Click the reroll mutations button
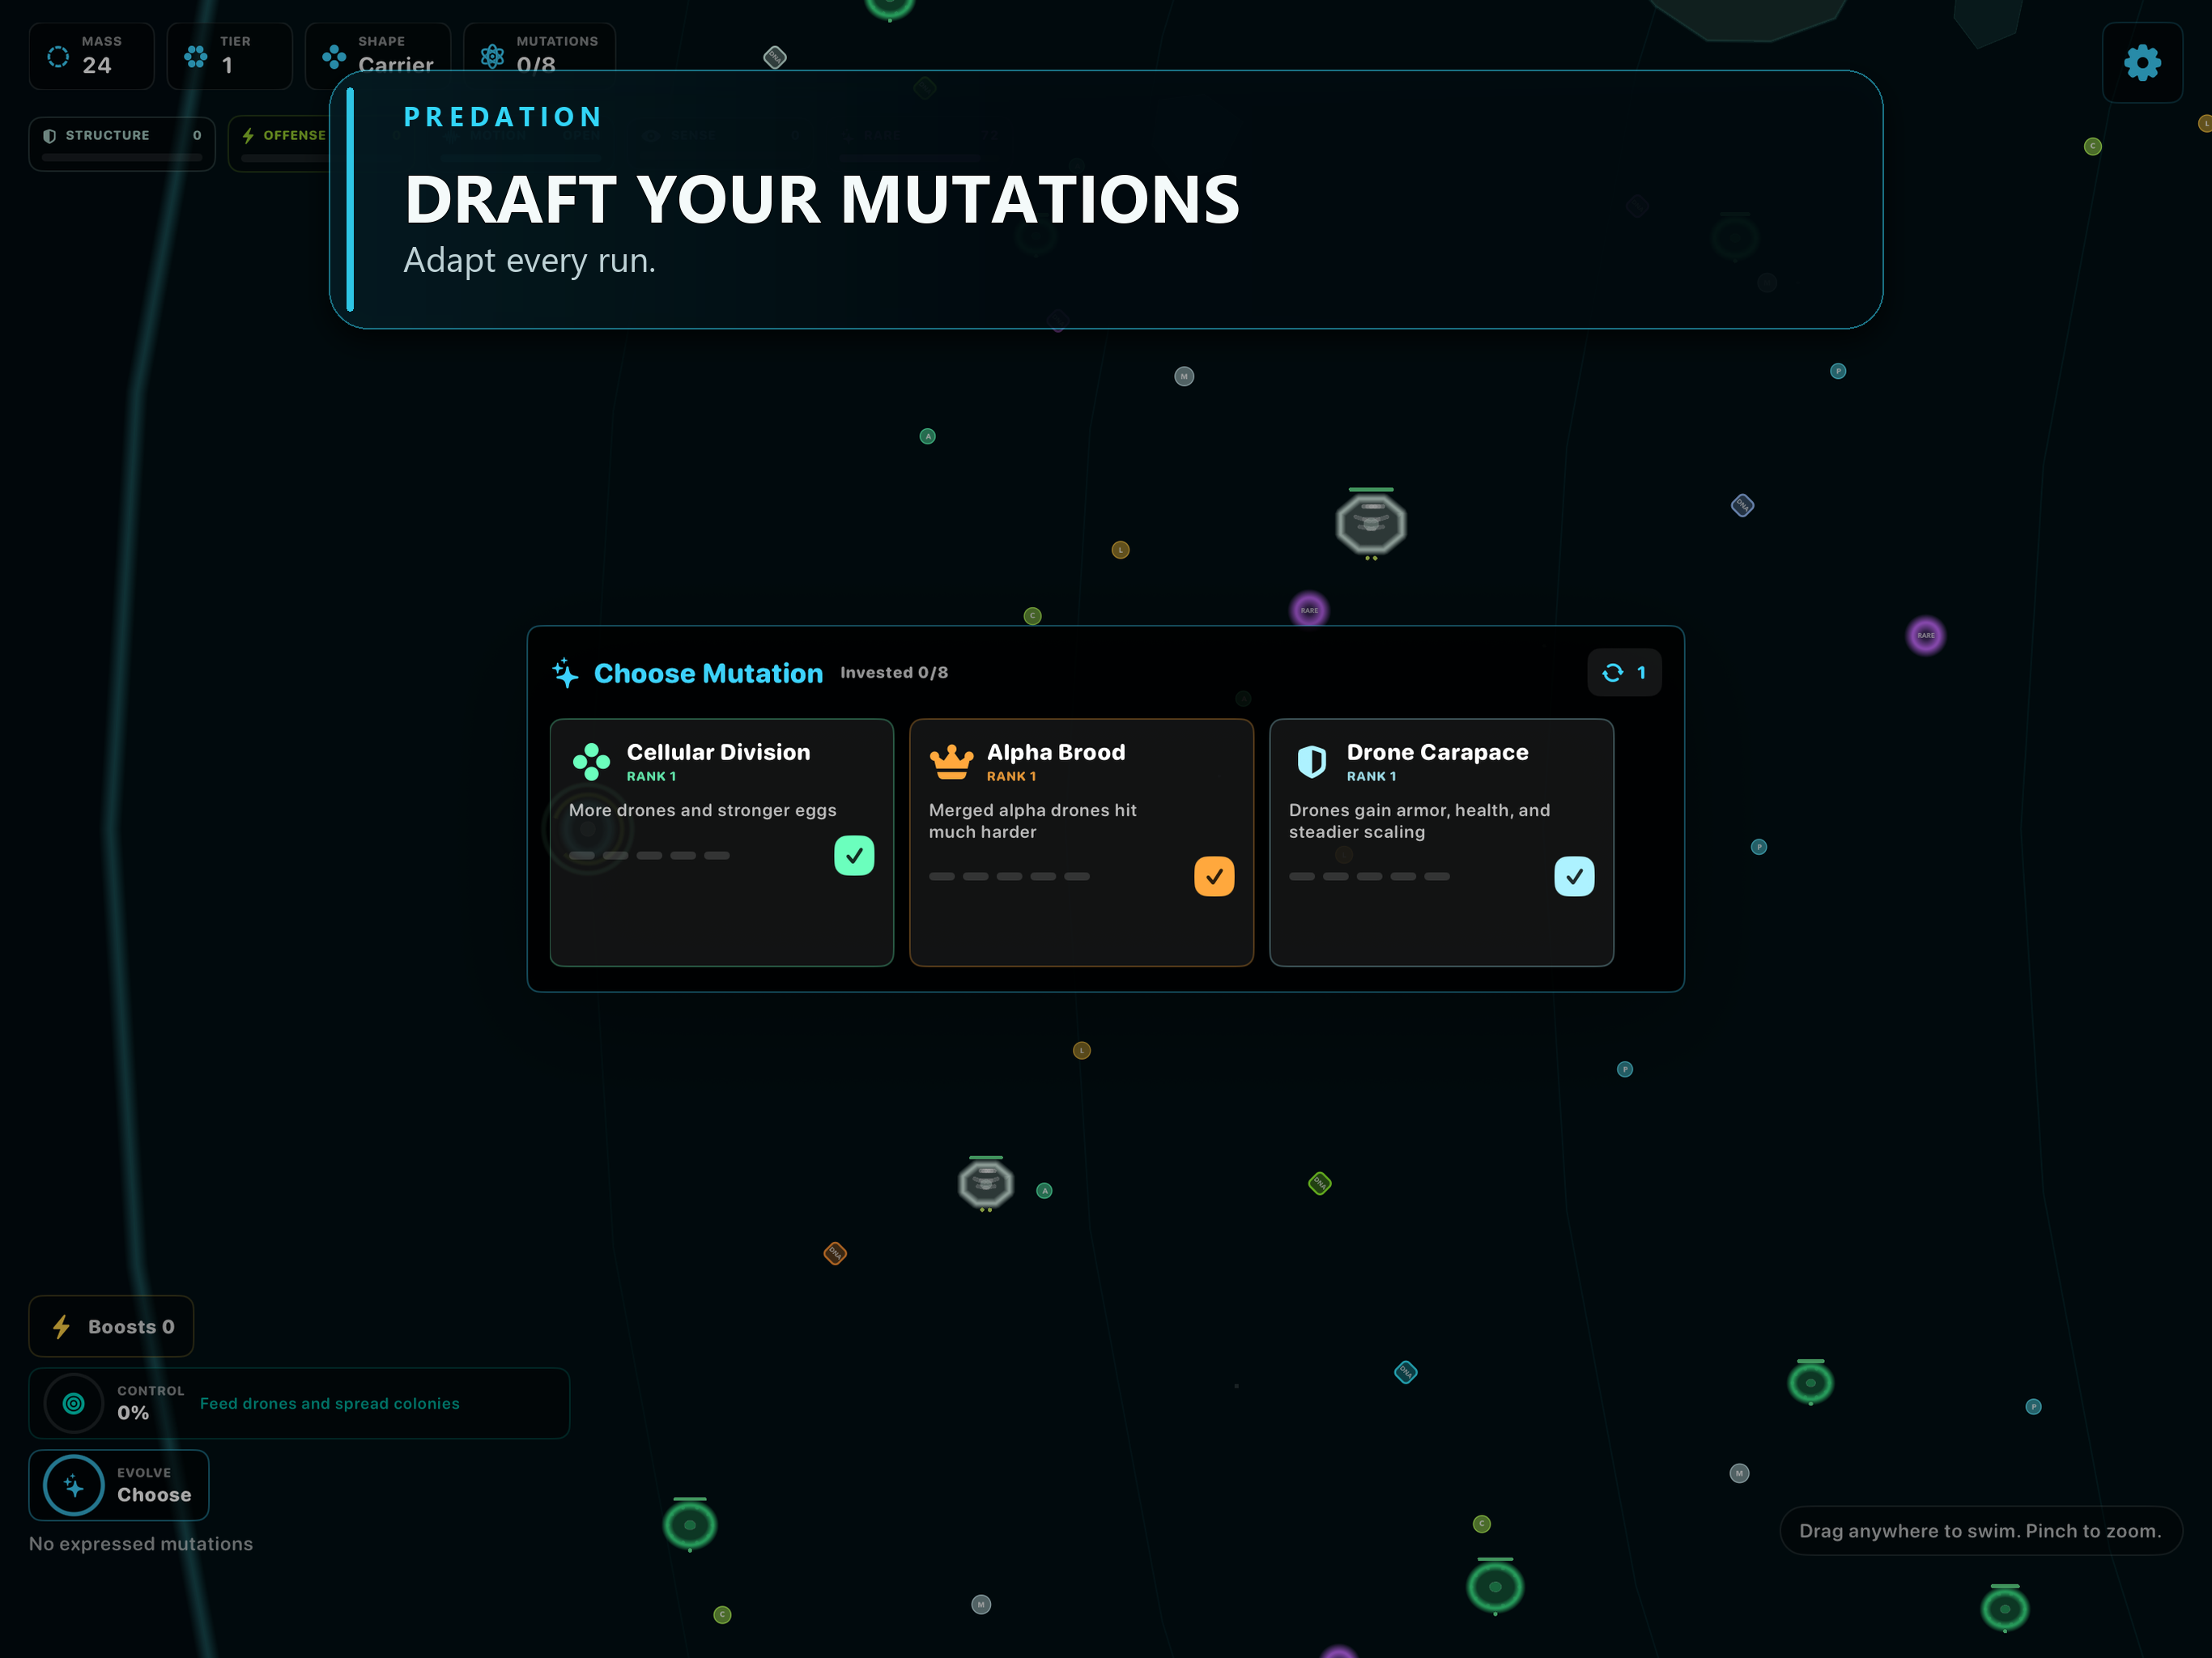 (1624, 672)
